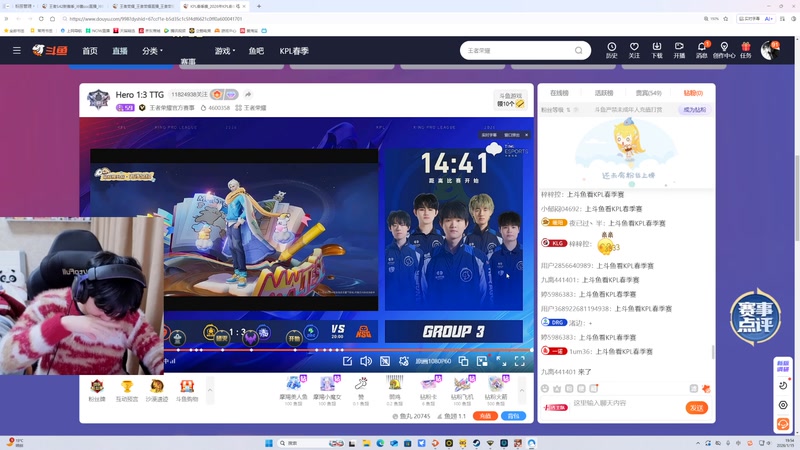Open the KPL春季 menu item
Screen dimensions: 800x450
click(294, 51)
